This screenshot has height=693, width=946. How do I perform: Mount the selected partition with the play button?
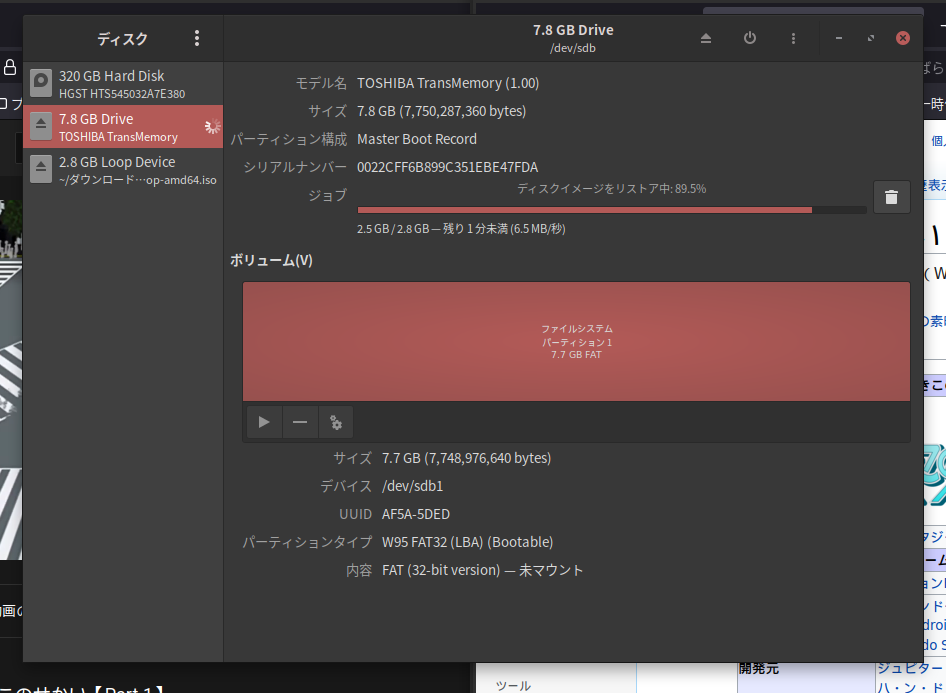point(264,423)
